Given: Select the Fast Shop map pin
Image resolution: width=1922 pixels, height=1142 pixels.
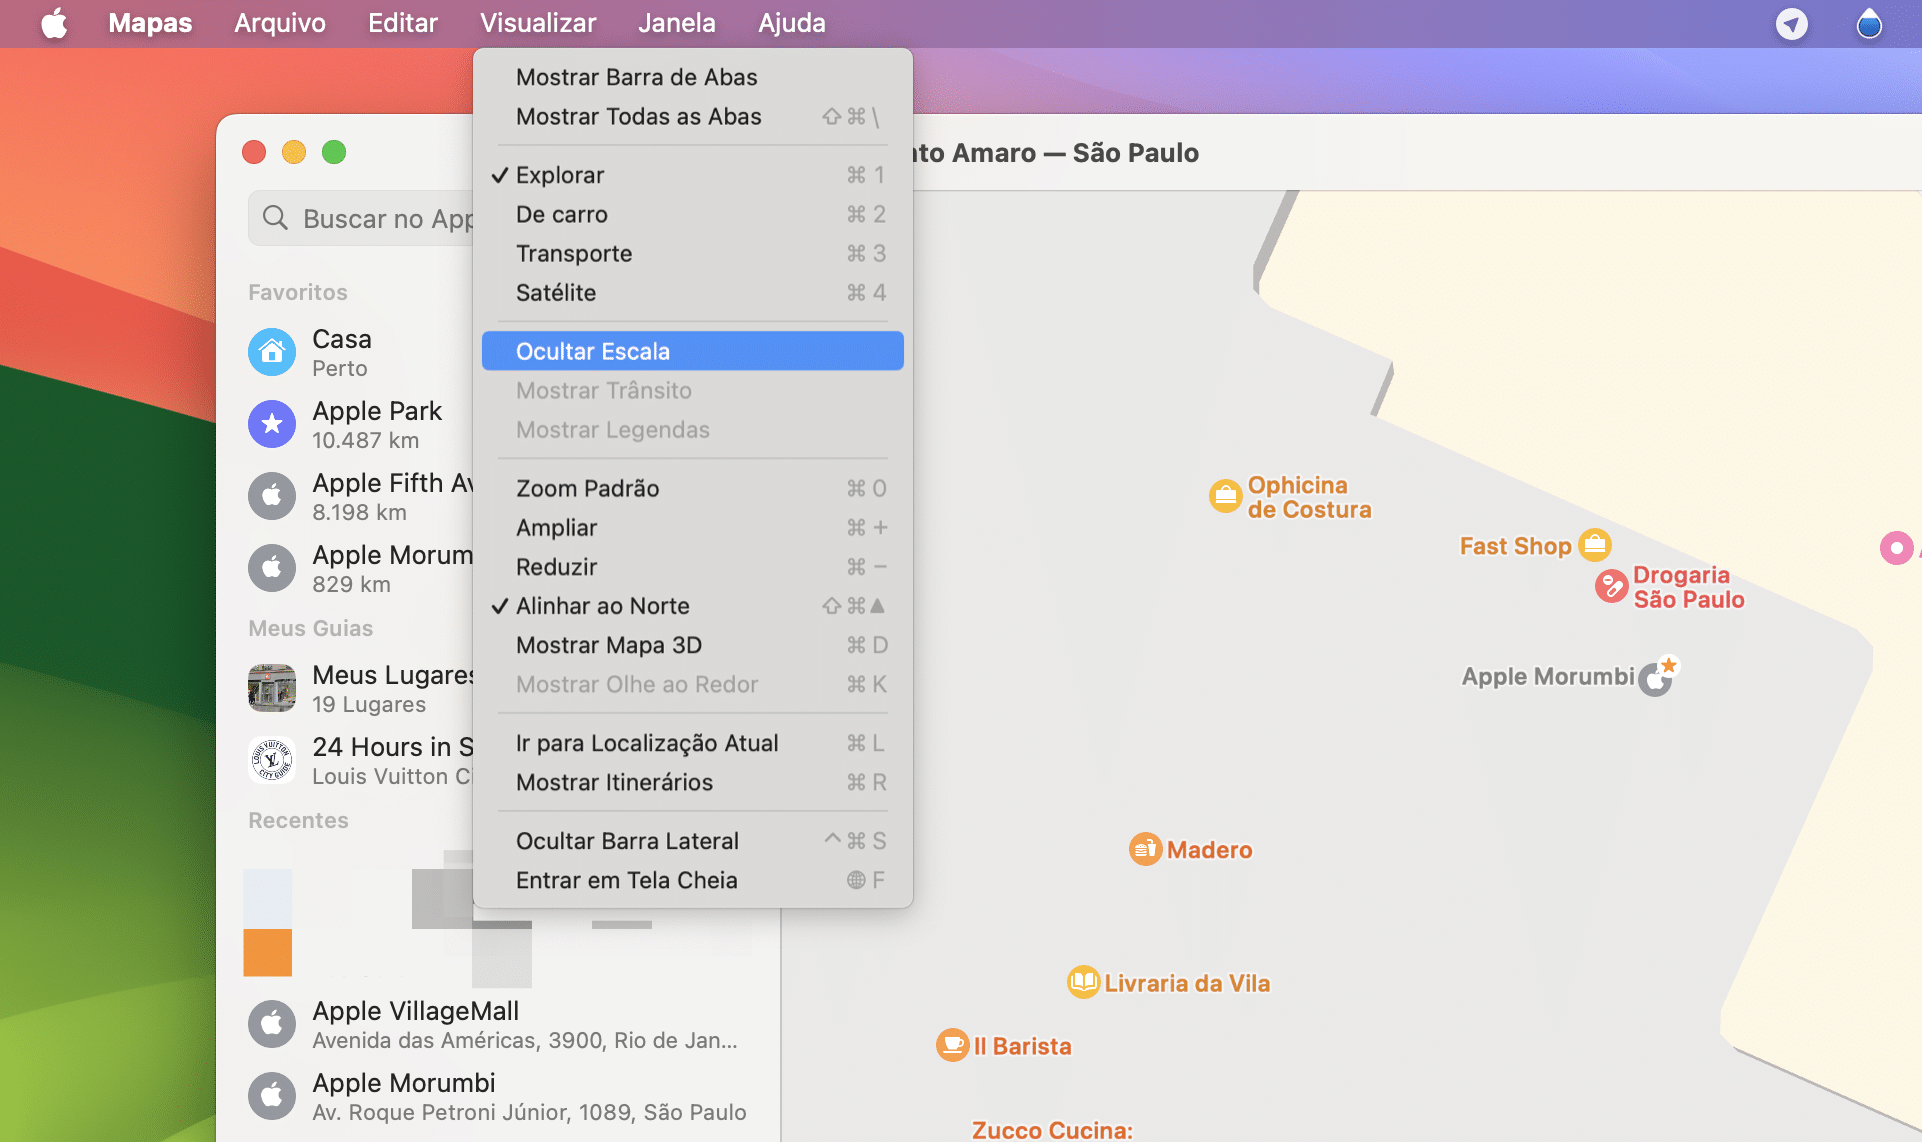Looking at the screenshot, I should 1595,545.
